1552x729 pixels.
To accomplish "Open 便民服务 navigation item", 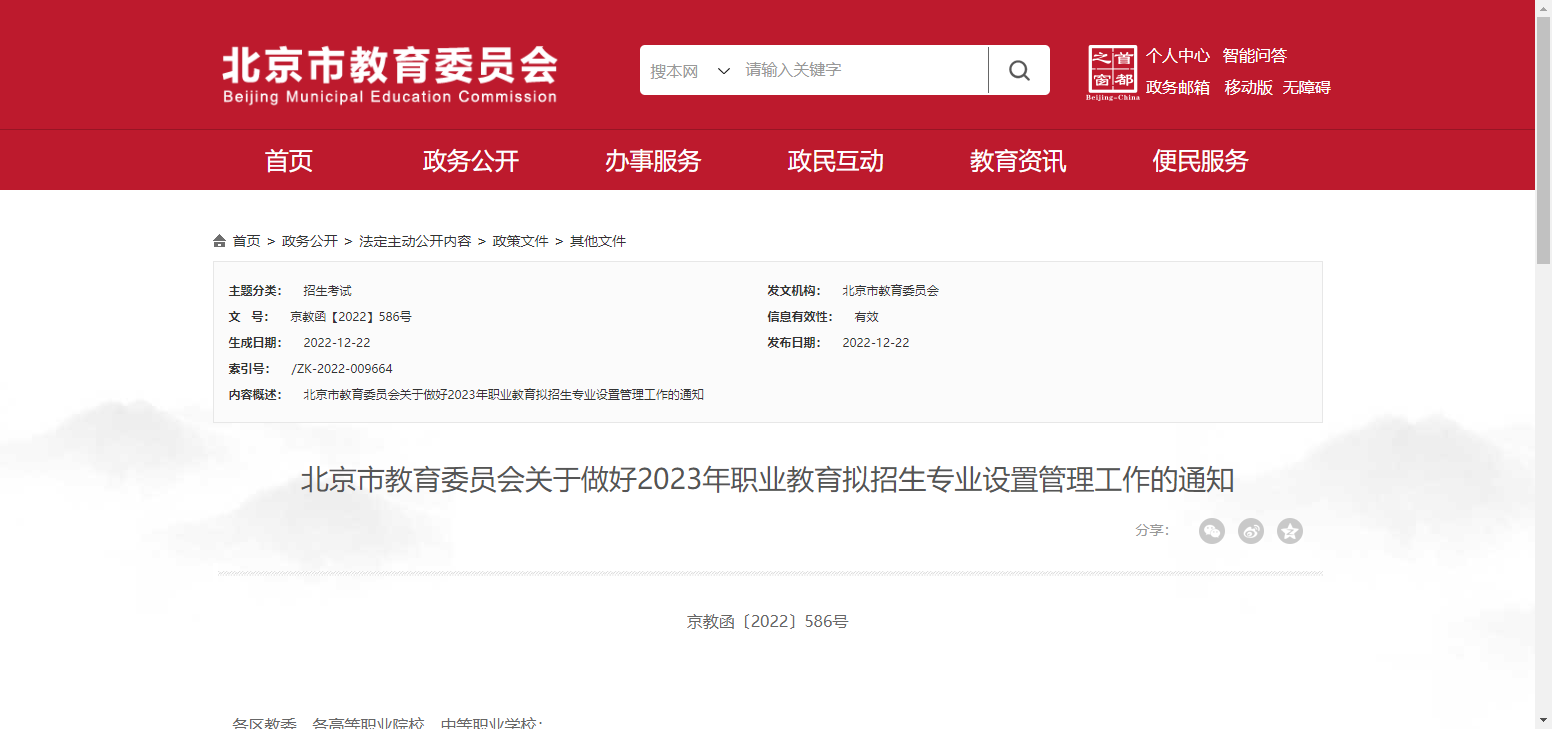I will click(x=1200, y=161).
